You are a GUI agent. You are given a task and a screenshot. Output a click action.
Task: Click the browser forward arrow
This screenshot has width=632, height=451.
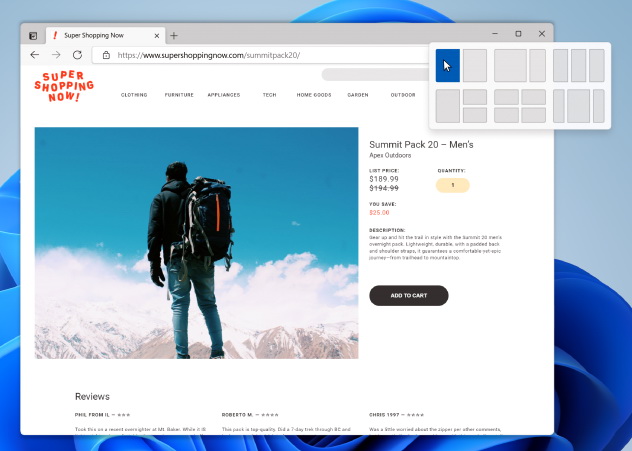(56, 55)
